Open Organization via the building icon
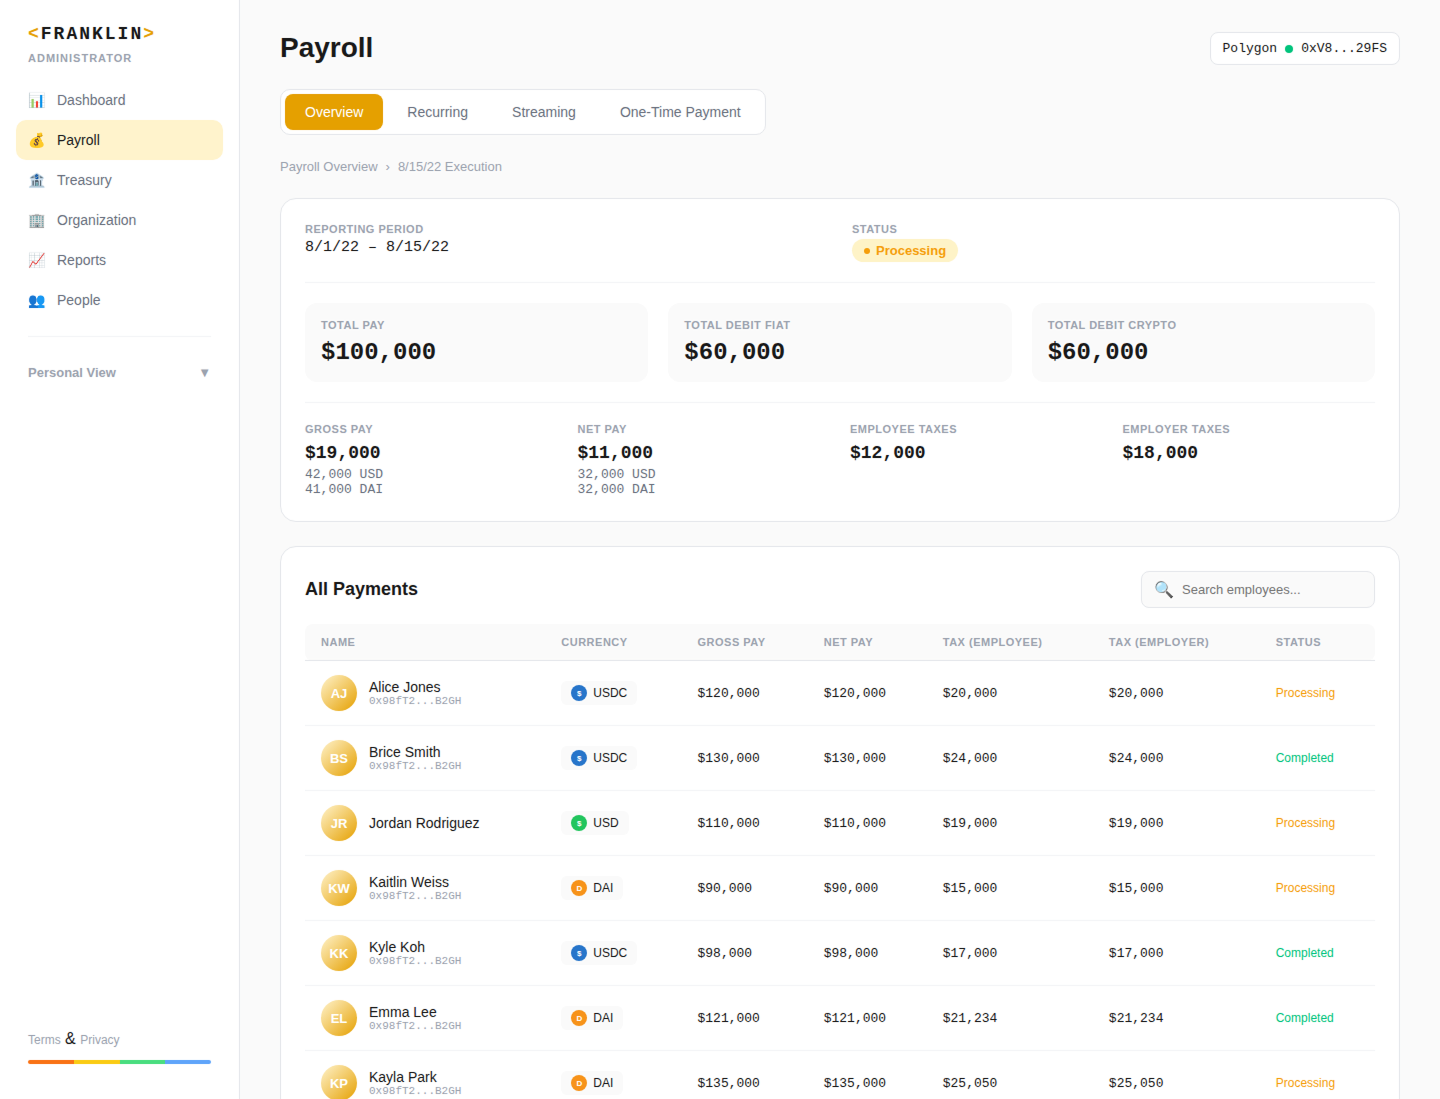Image resolution: width=1440 pixels, height=1099 pixels. (x=37, y=220)
